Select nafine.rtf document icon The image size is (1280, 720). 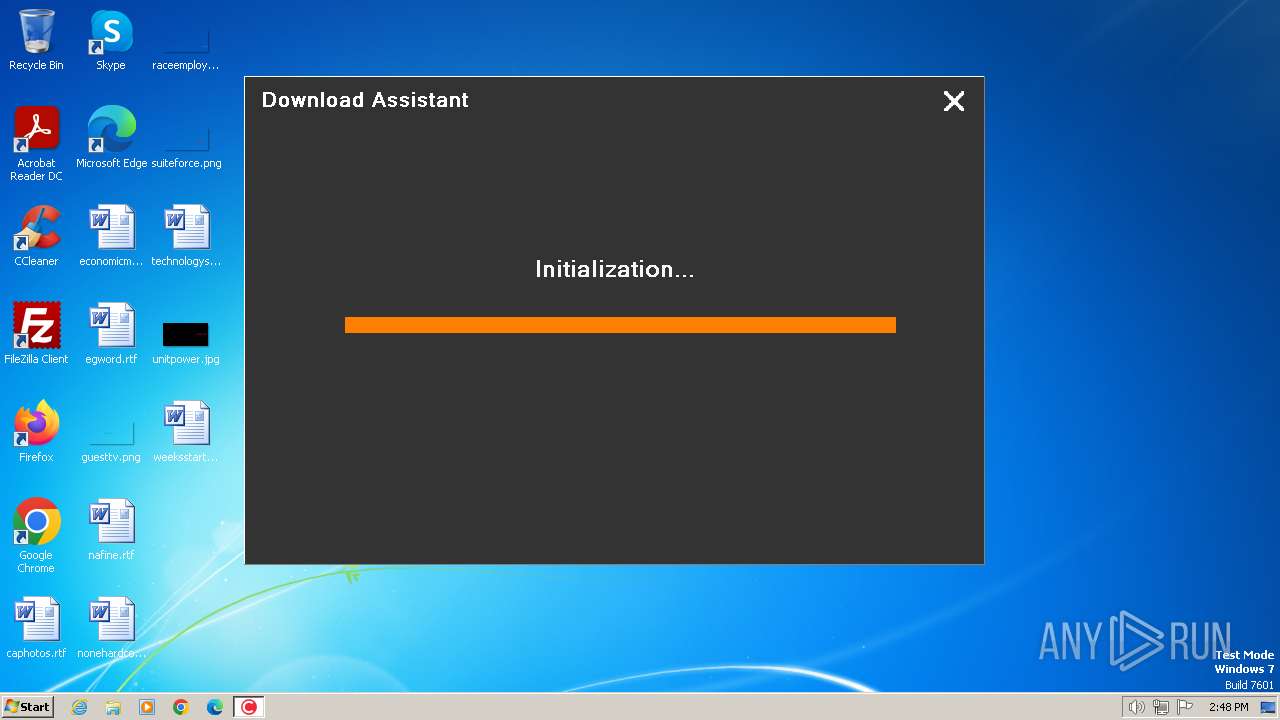111,530
